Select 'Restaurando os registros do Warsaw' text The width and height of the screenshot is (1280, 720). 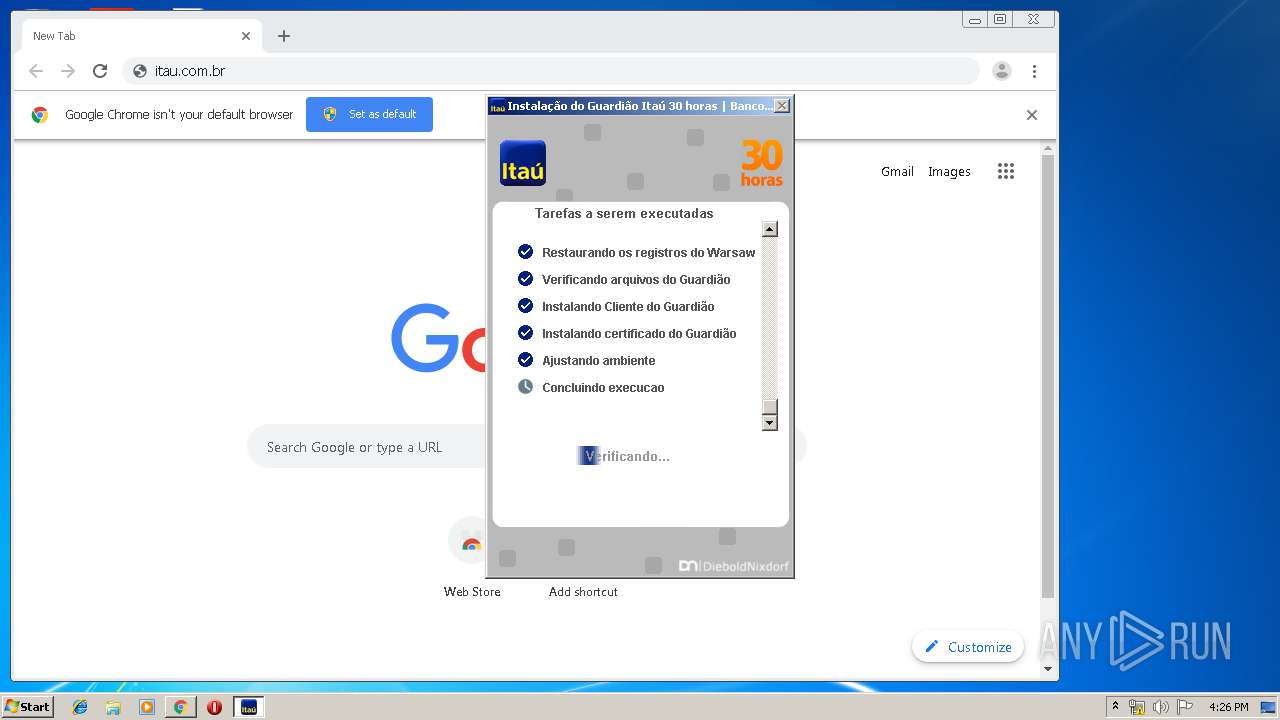[x=649, y=253]
